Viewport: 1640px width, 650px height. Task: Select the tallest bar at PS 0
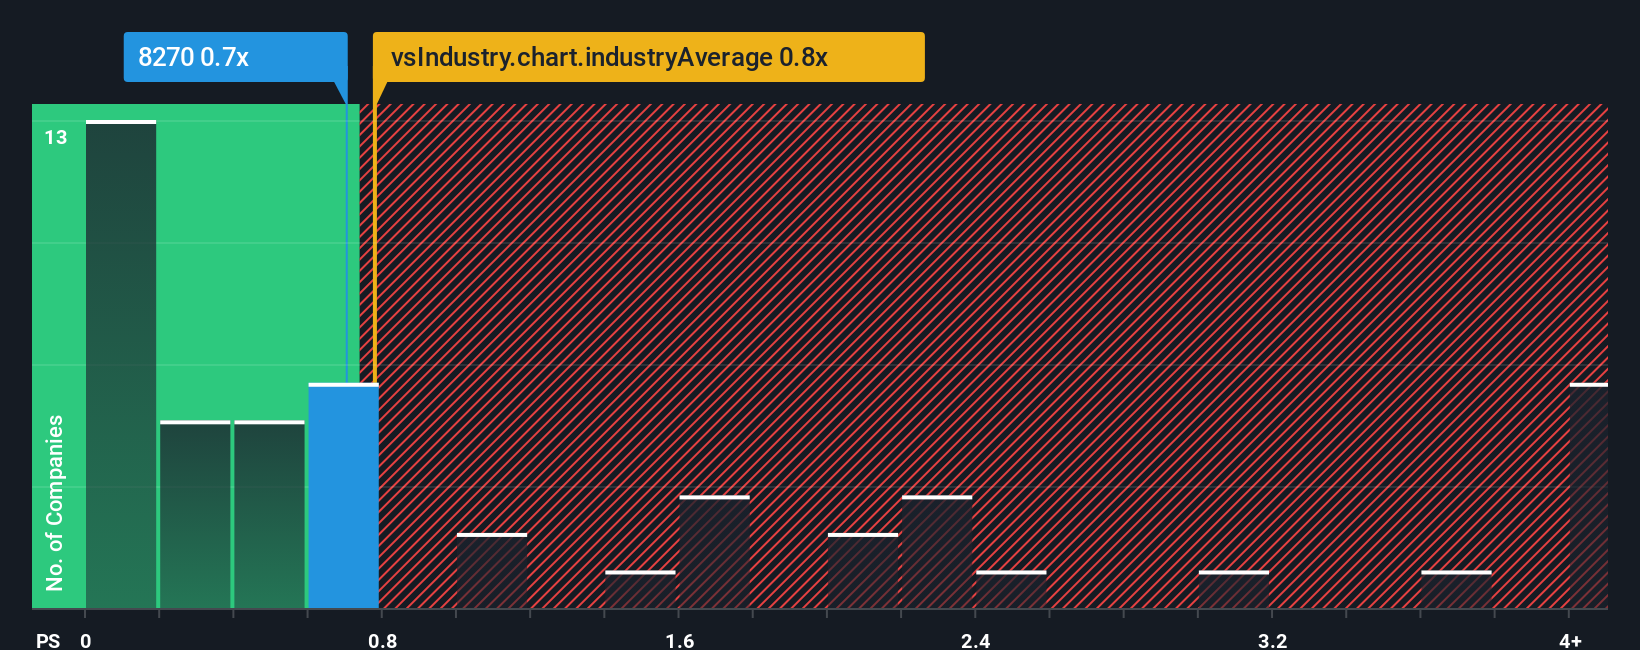tap(121, 365)
